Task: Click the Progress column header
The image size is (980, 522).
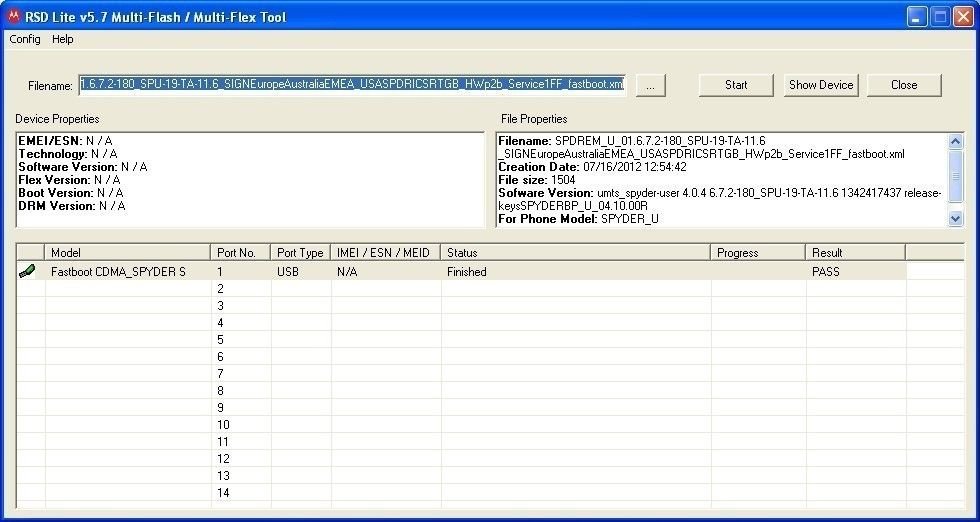Action: tap(758, 253)
